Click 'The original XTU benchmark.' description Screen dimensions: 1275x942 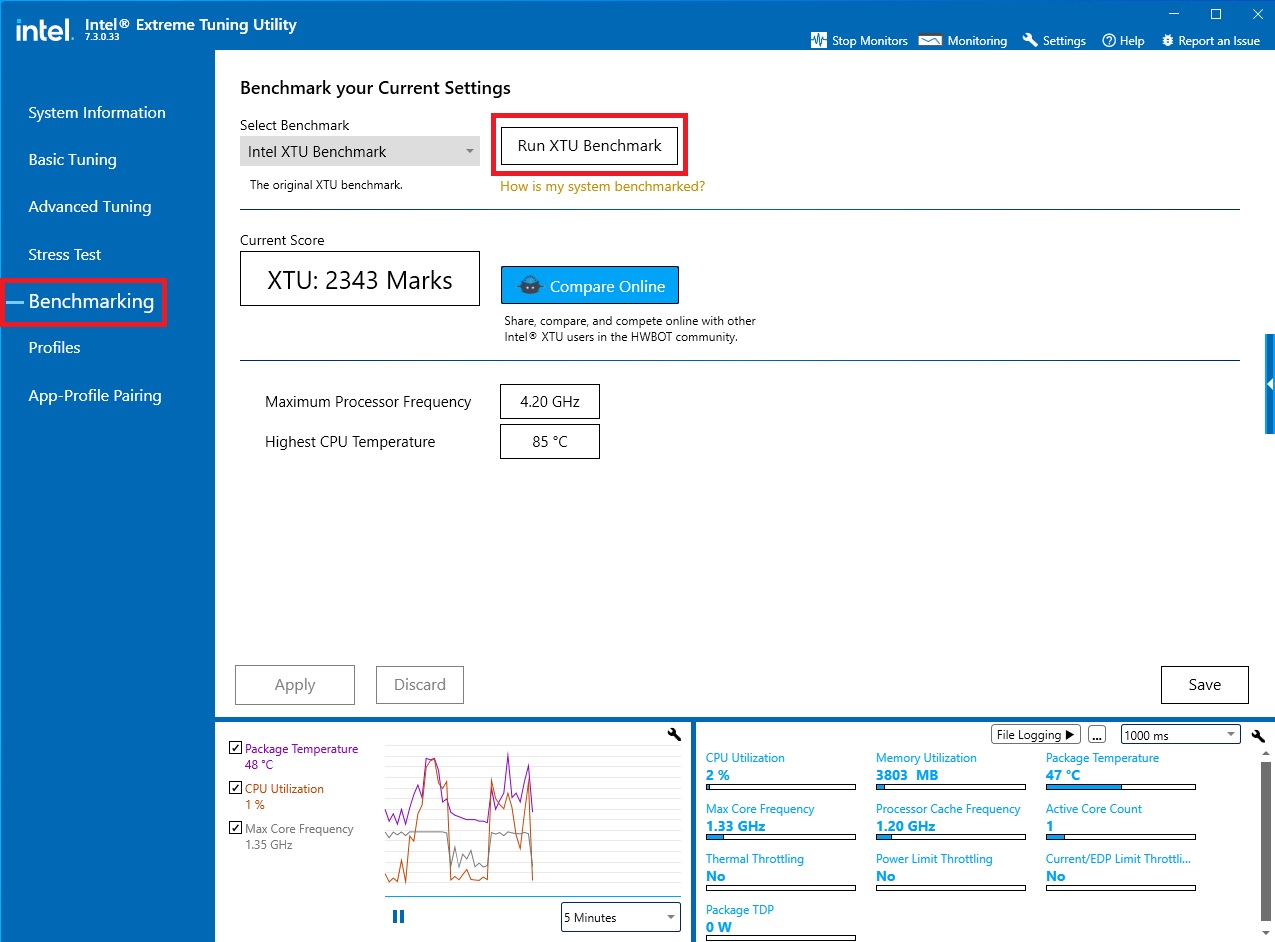point(326,185)
